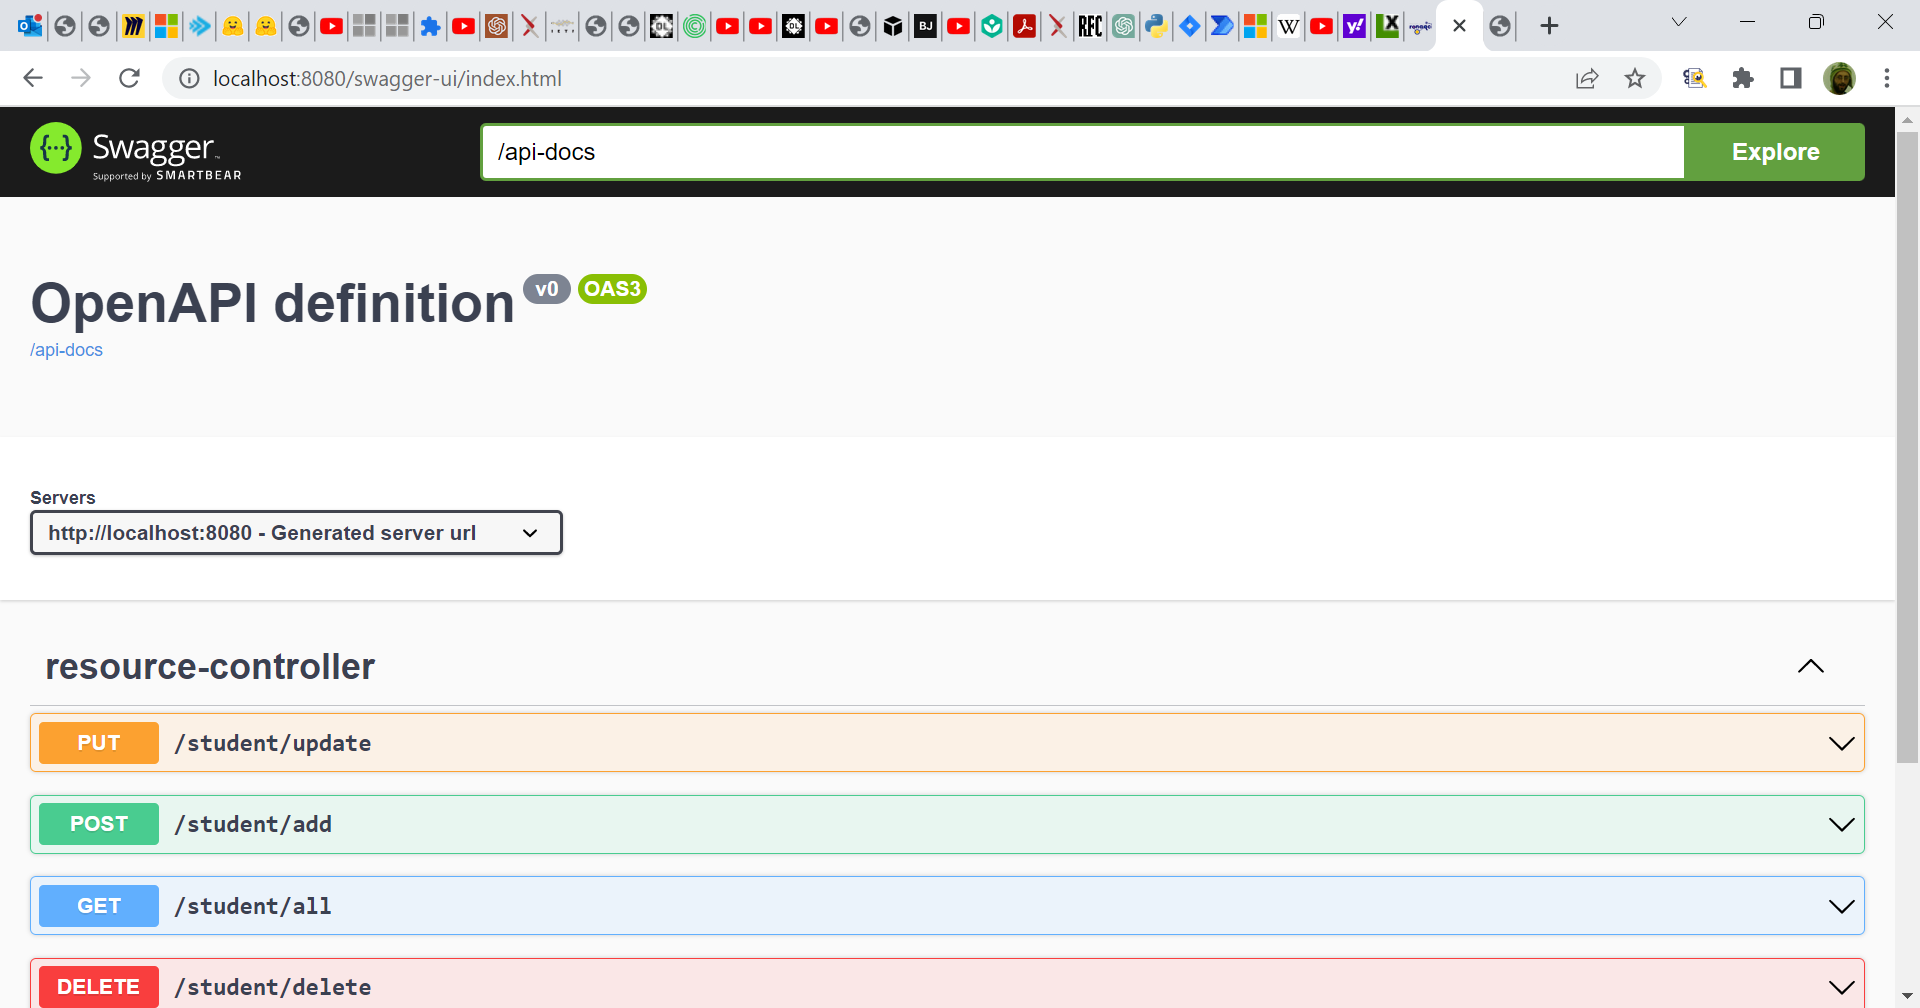This screenshot has height=1008, width=1920.
Task: Open the Servers dropdown list
Action: tap(296, 533)
